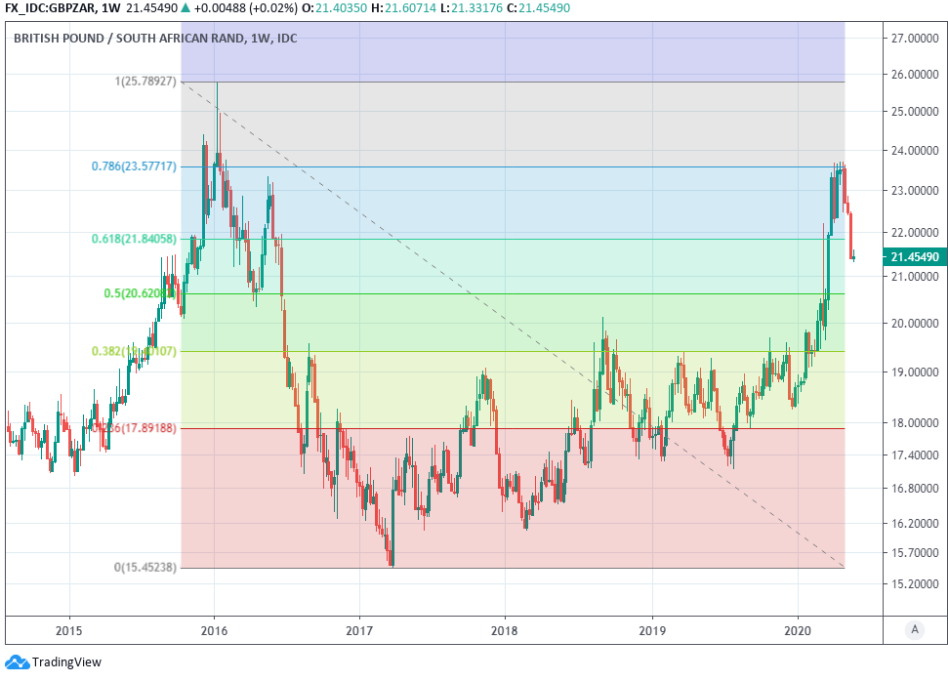
Task: Select the purple zone above the 1.0 level
Action: point(500,50)
